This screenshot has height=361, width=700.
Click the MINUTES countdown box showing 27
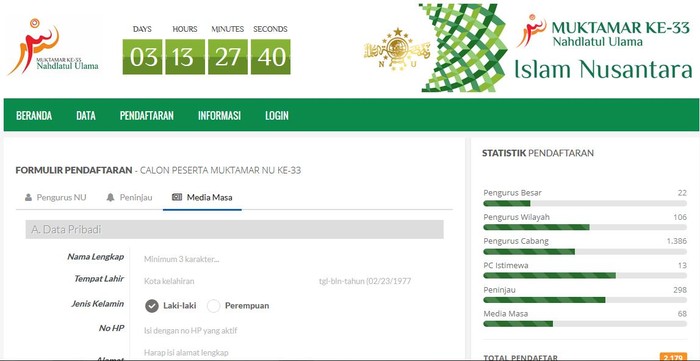228,57
